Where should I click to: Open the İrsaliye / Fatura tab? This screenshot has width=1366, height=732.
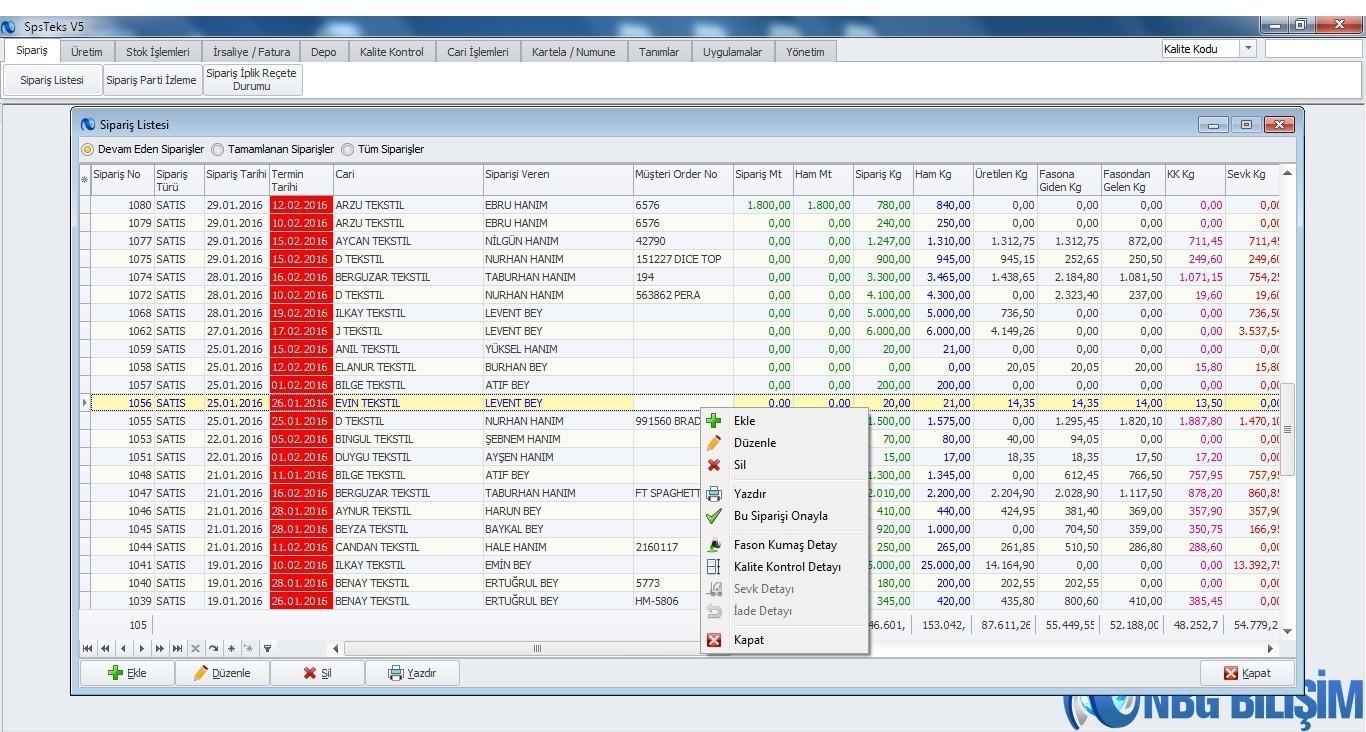click(251, 52)
